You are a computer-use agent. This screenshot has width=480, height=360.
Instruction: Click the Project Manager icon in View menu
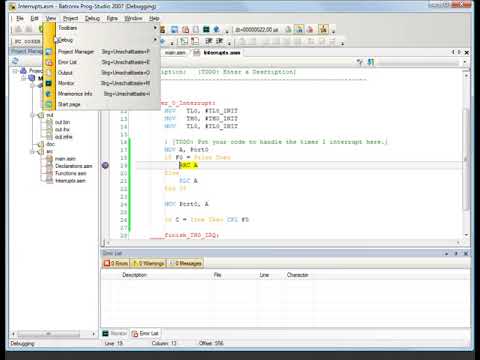49,52
